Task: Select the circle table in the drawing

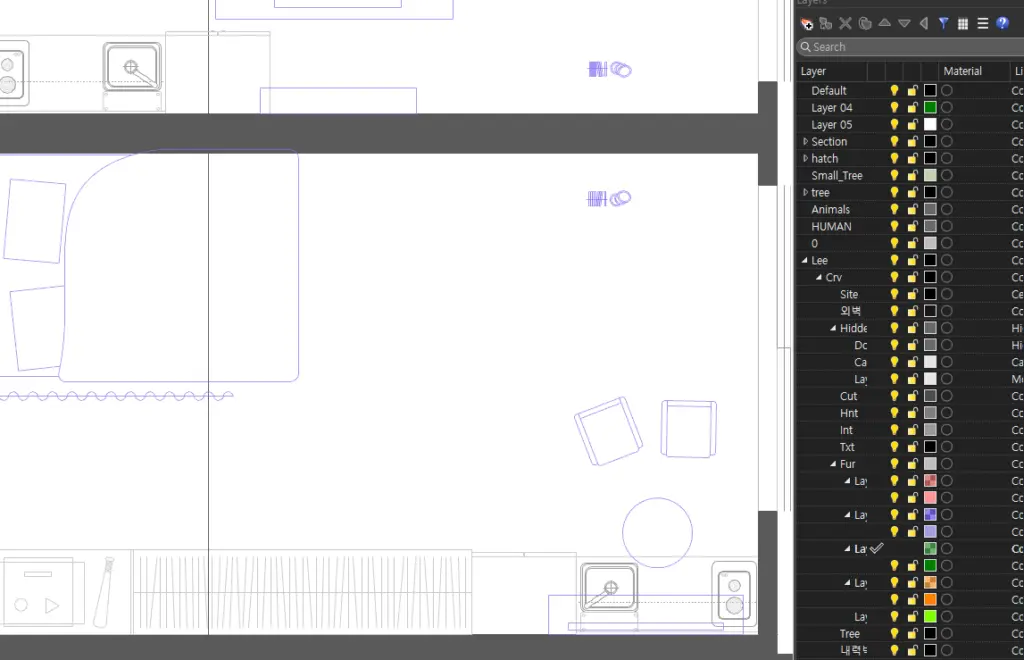Action: pyautogui.click(x=658, y=533)
